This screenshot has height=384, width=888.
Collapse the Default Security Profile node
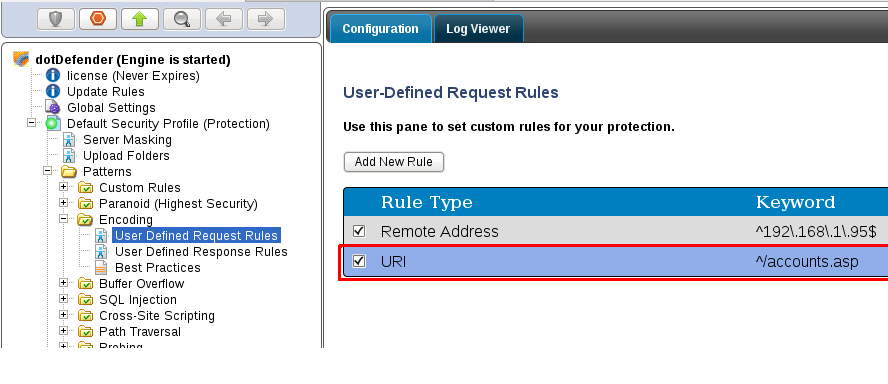pos(32,123)
